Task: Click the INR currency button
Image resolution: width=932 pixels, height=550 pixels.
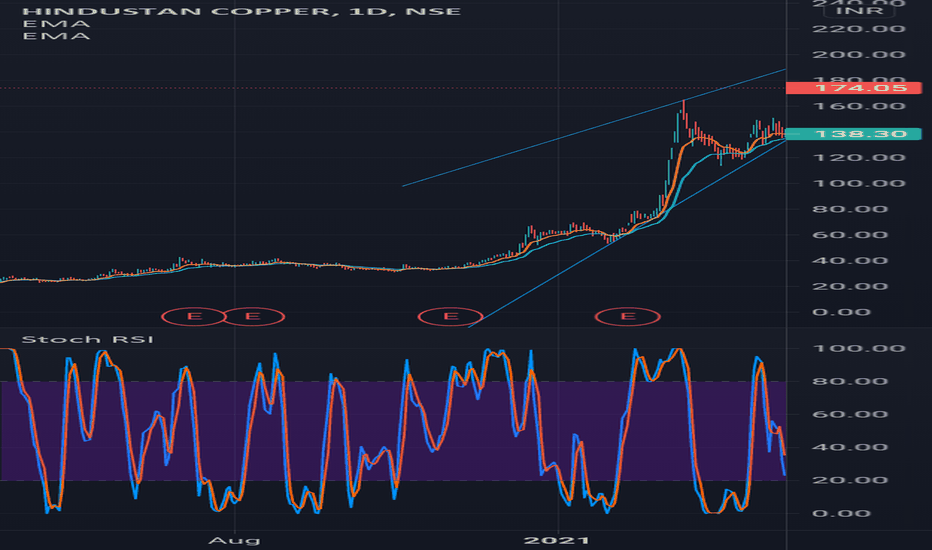Action: (859, 11)
